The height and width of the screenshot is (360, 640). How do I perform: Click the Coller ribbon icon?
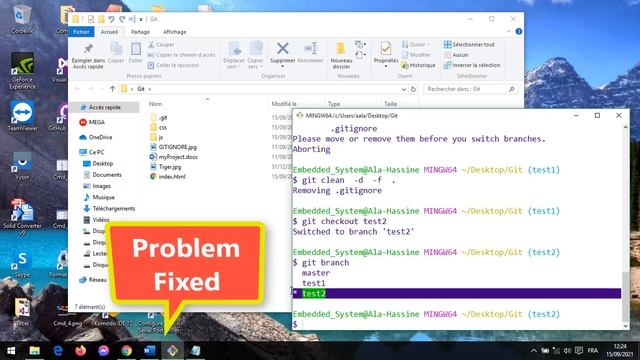point(136,49)
